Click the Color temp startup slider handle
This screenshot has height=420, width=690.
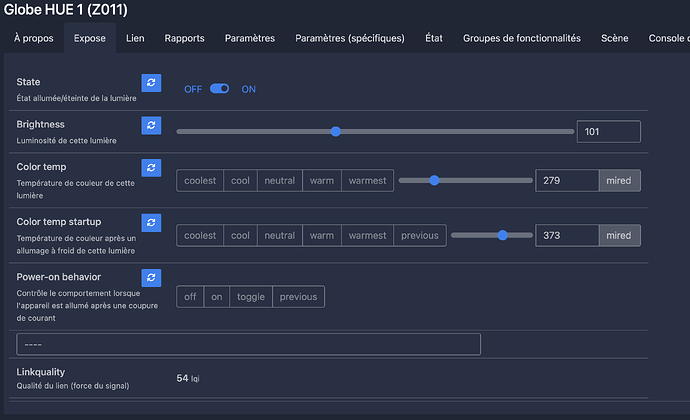pos(503,235)
